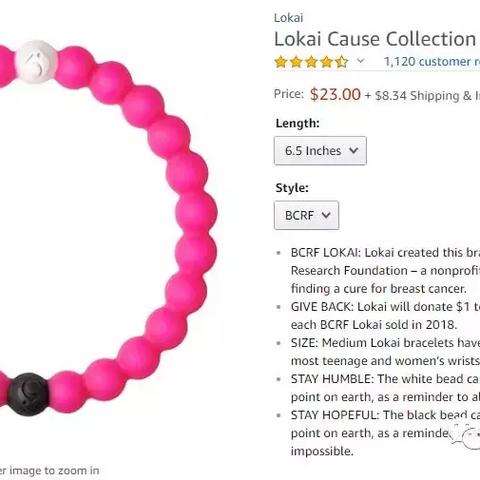The width and height of the screenshot is (480, 480).
Task: Click the white bead on the bracelet
Action: click(37, 62)
